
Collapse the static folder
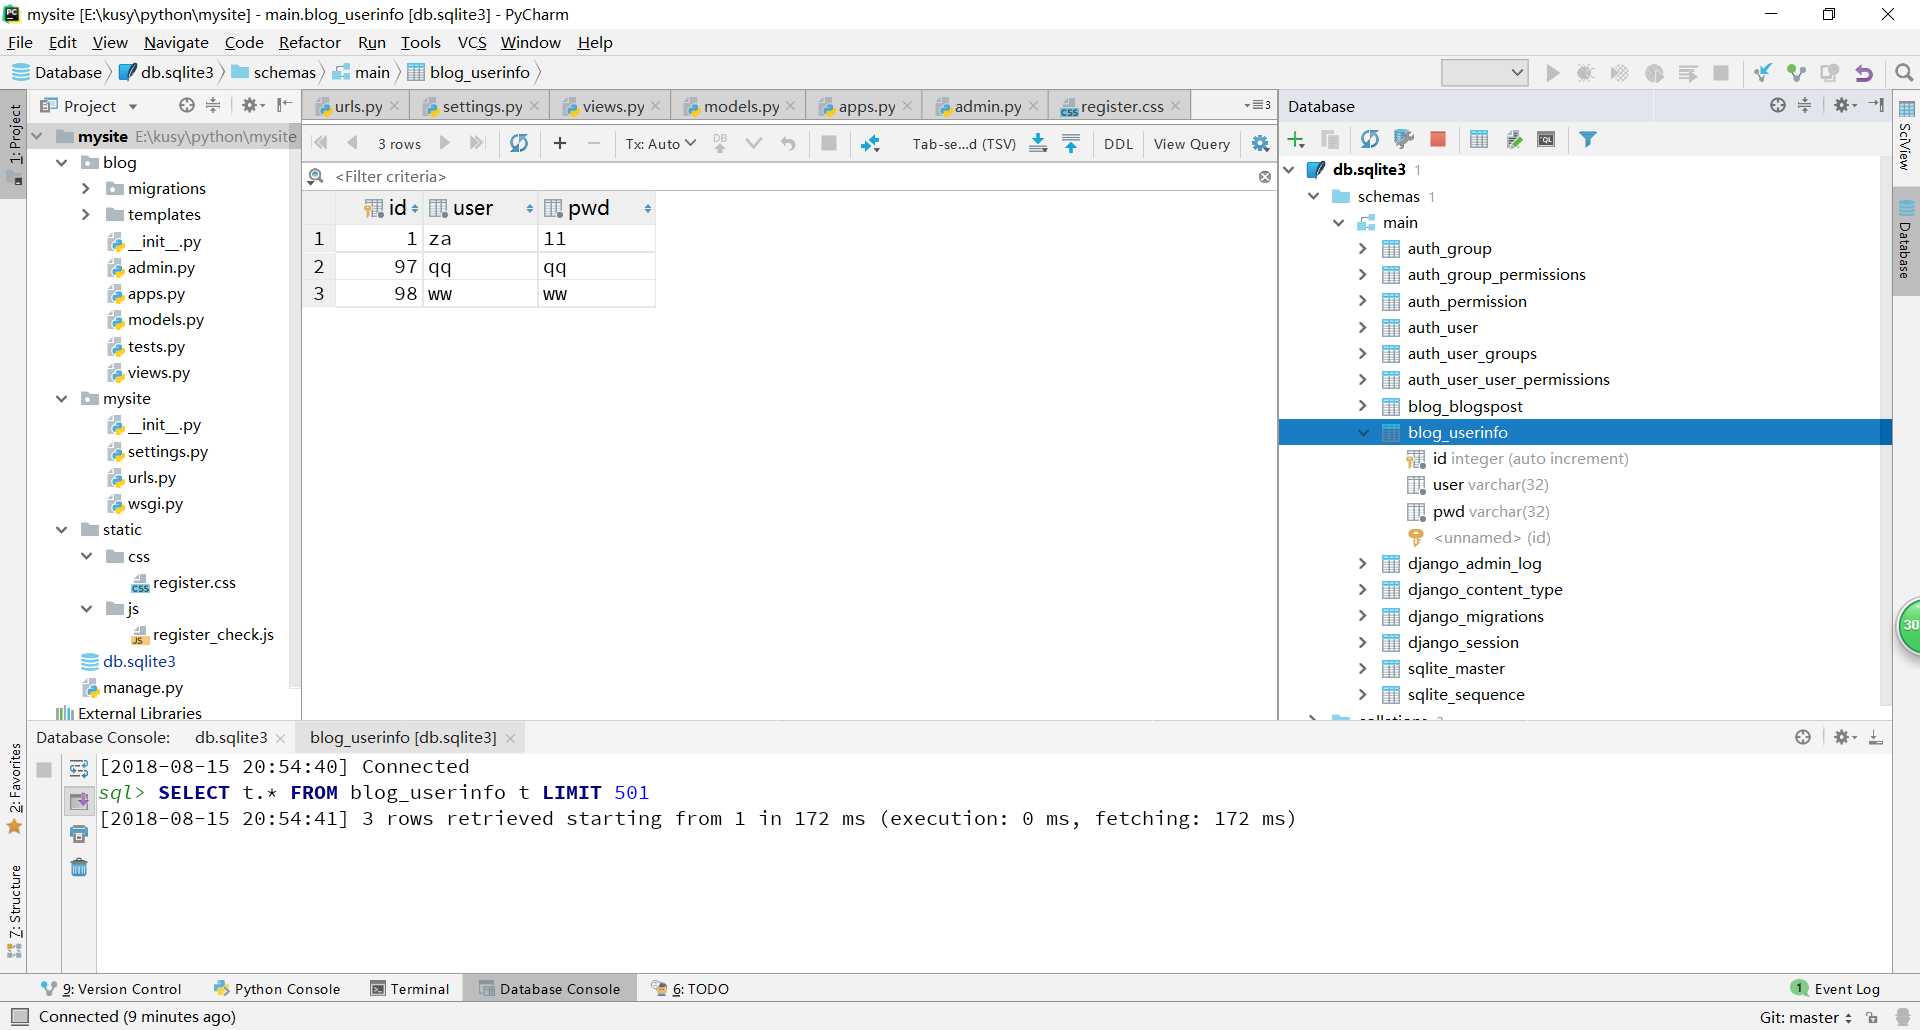(x=62, y=529)
